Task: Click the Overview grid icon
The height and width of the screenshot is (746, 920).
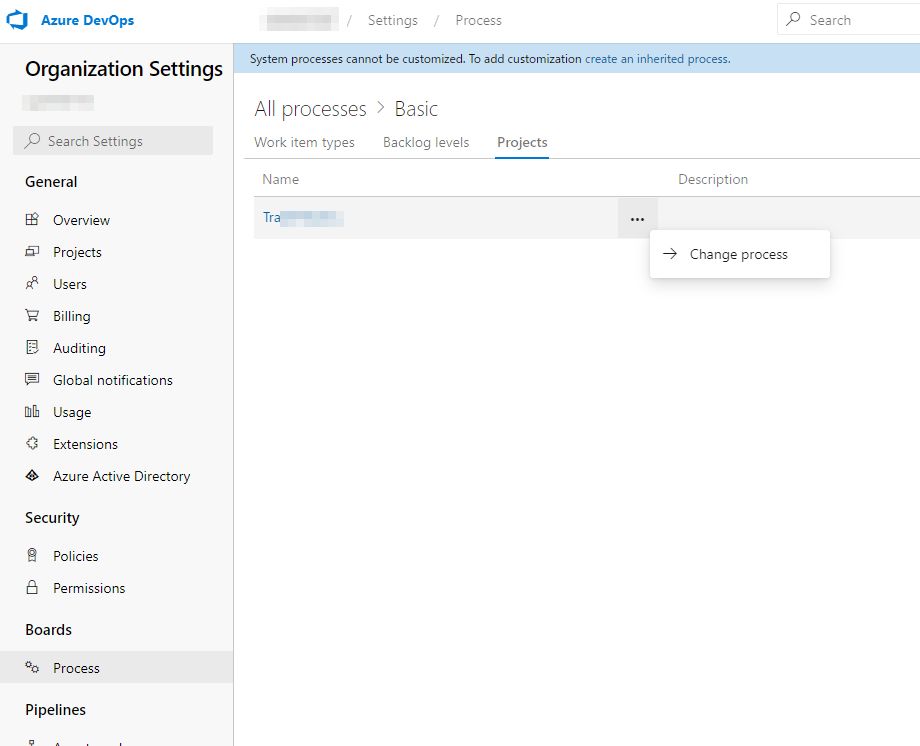Action: point(32,220)
